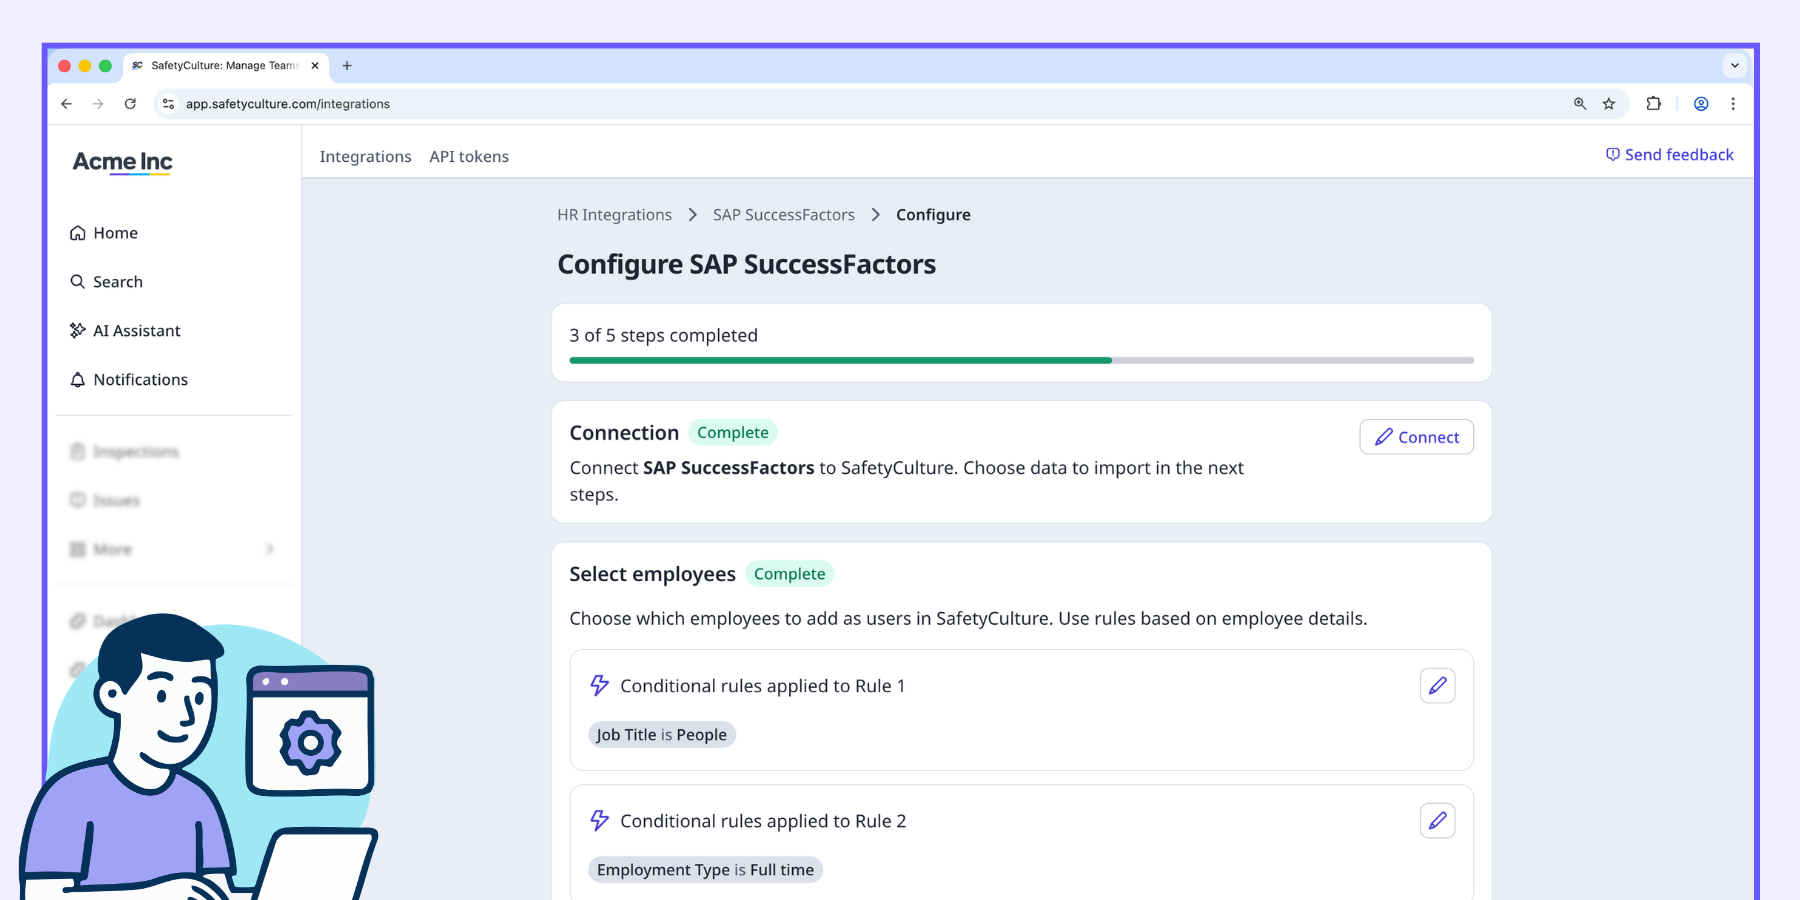Send feedback via top-right link

tap(1670, 155)
